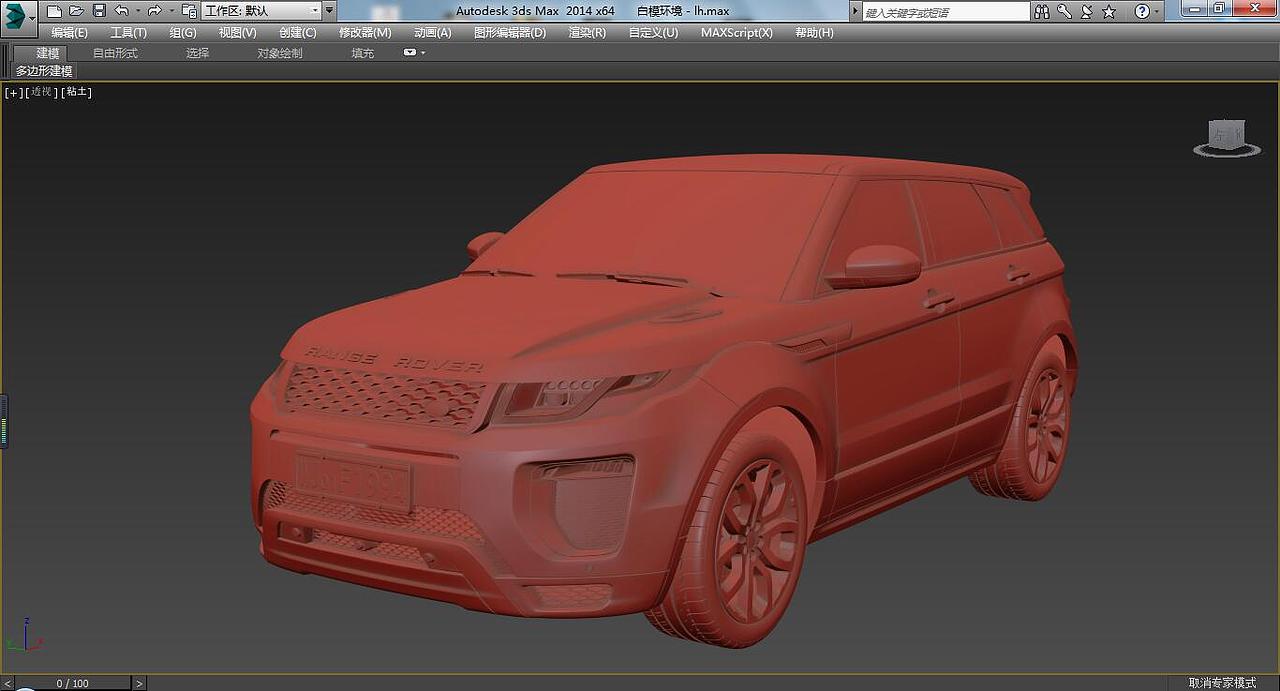Open the 帮助(H) menu

[x=814, y=32]
